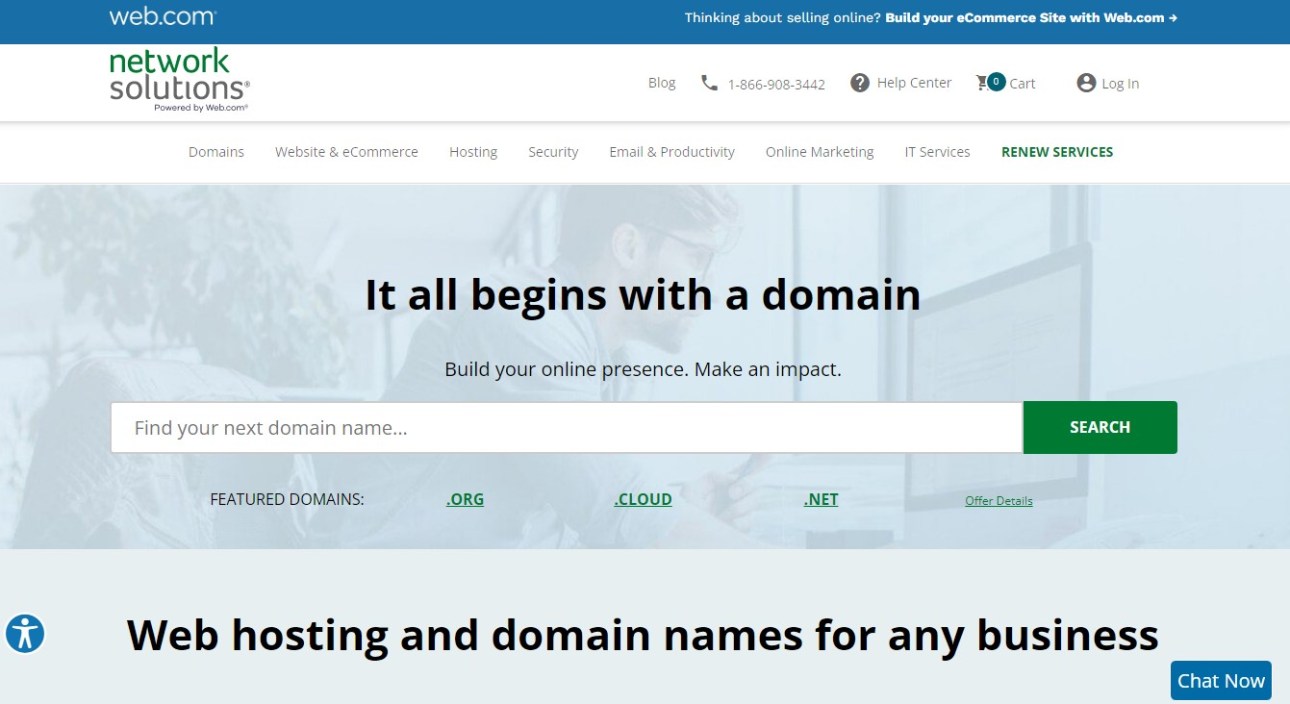Open the Security menu
The width and height of the screenshot is (1290, 704).
553,152
